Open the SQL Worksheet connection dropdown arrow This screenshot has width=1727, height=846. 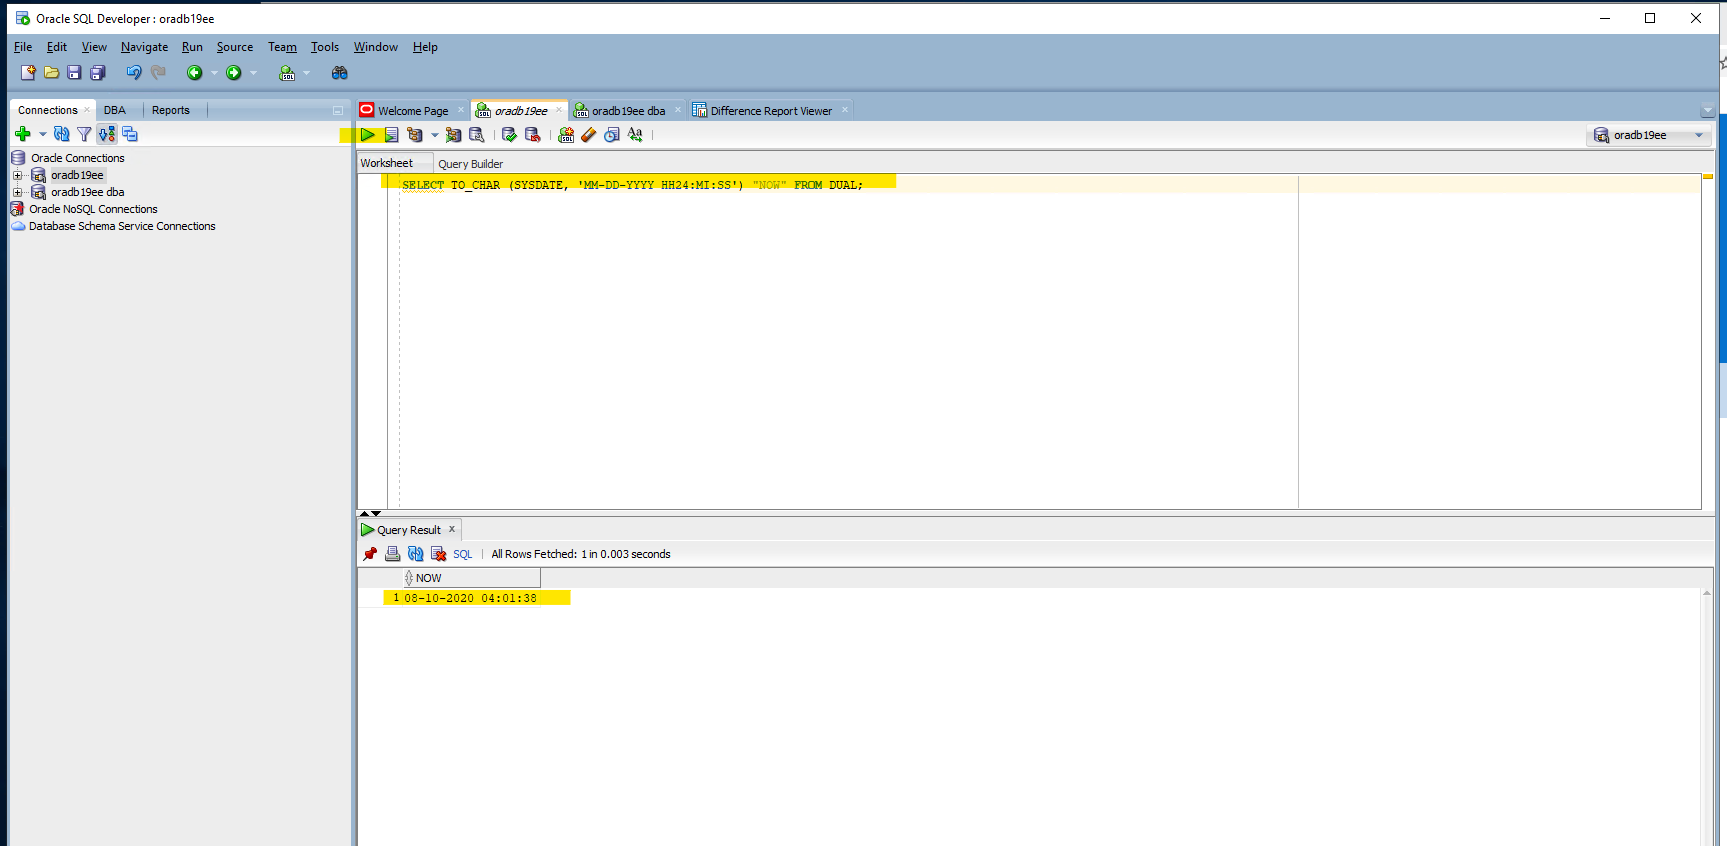307,73
